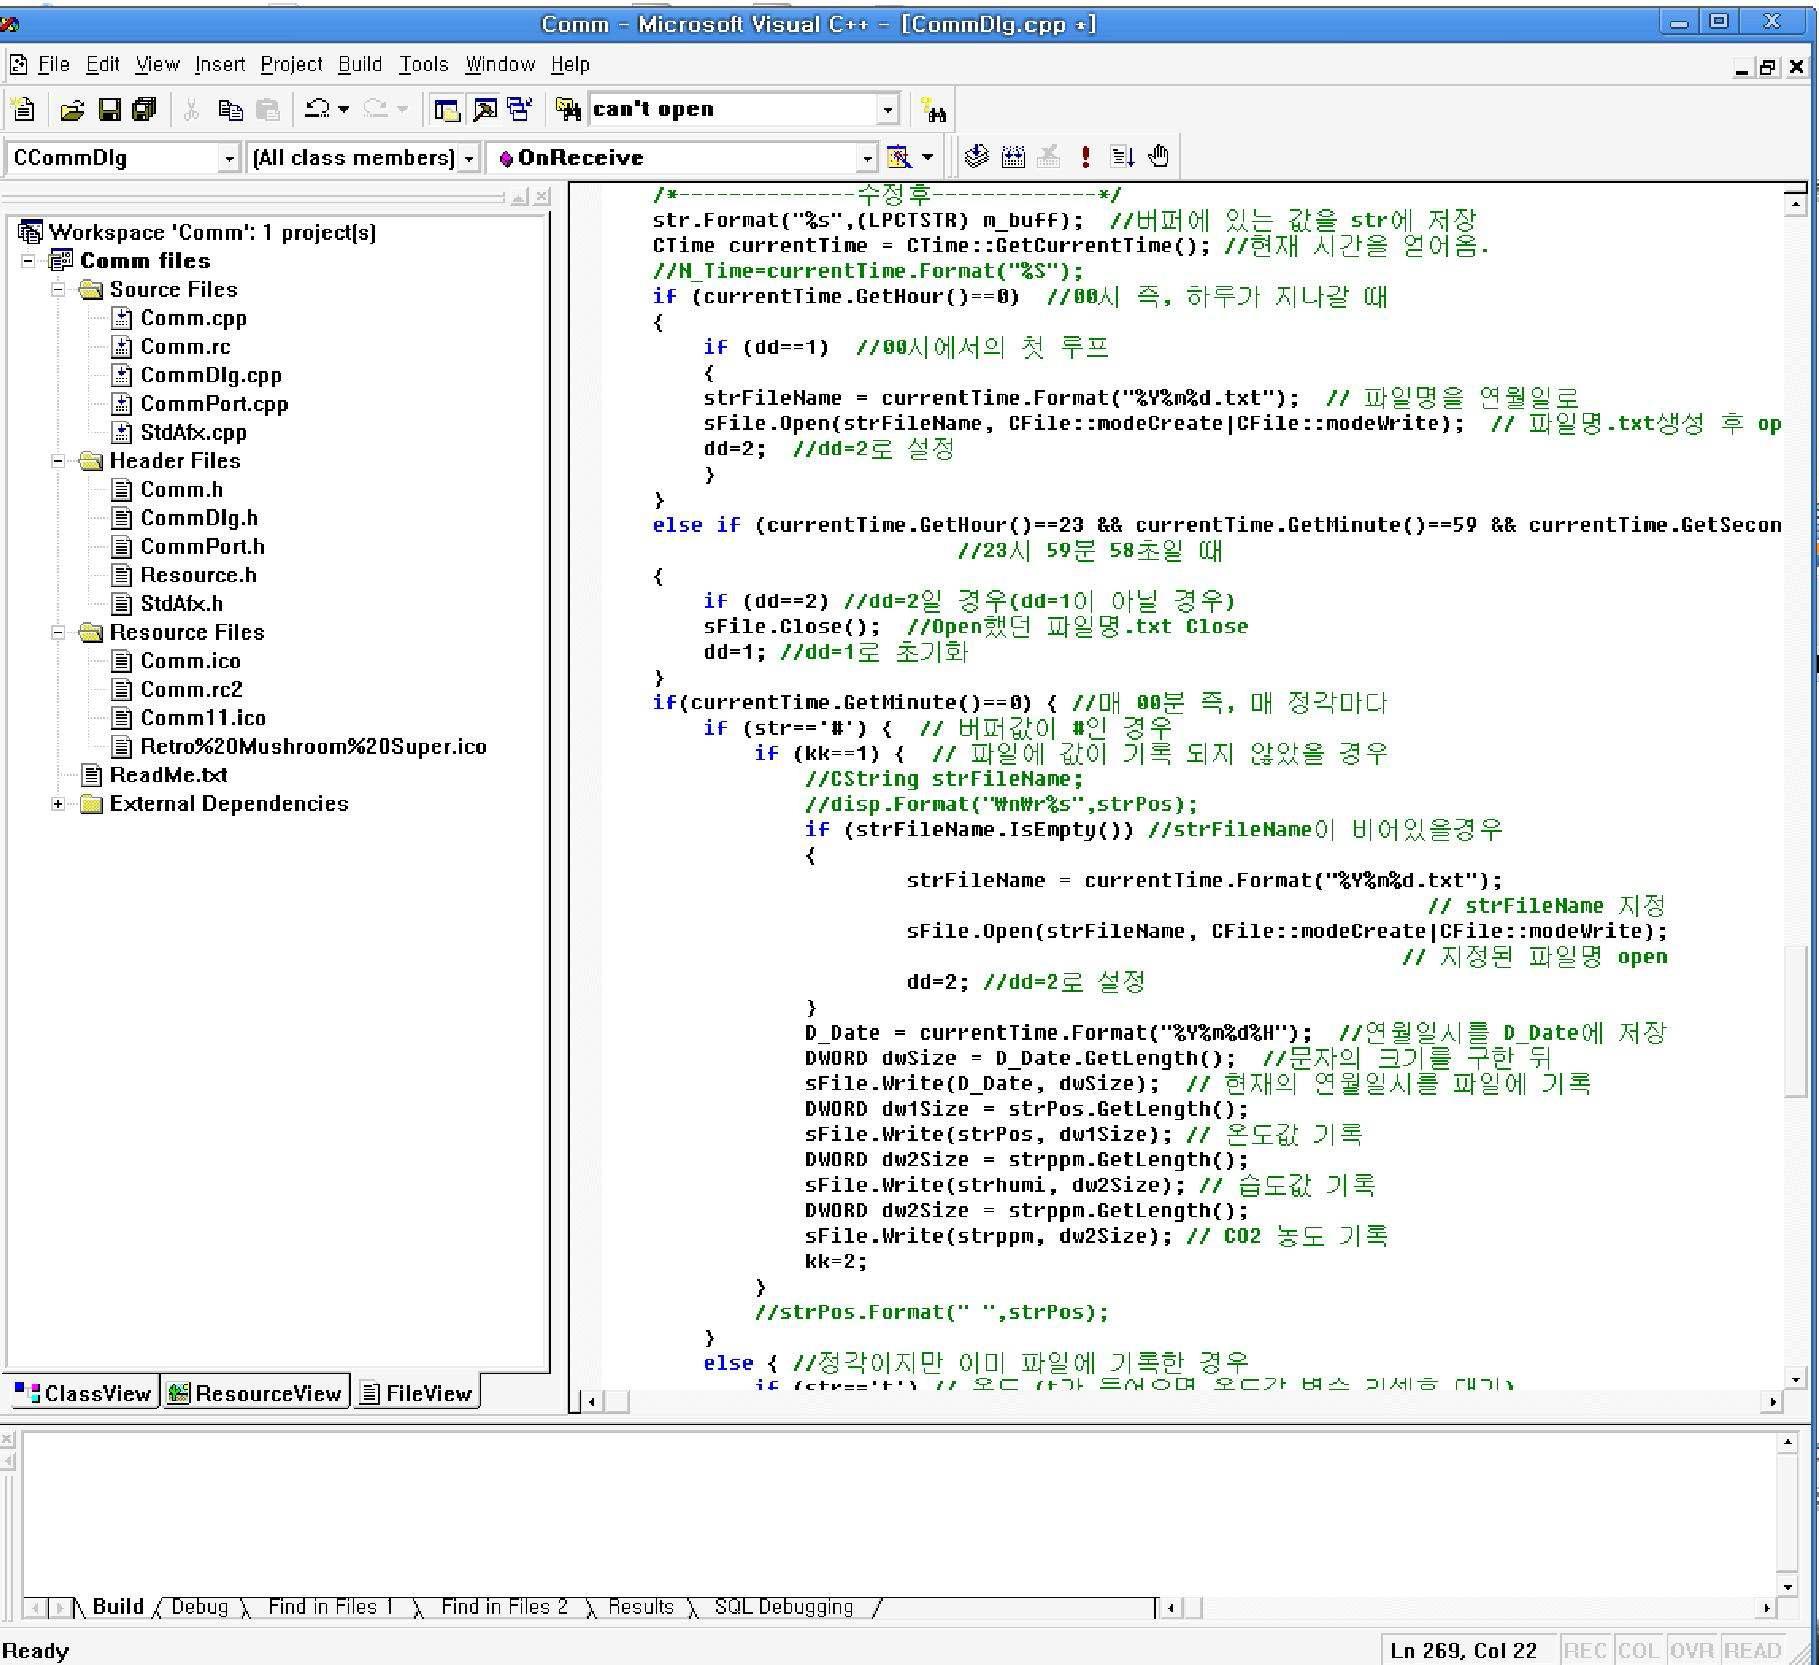Click the Save All icon
1819x1665 pixels.
145,109
